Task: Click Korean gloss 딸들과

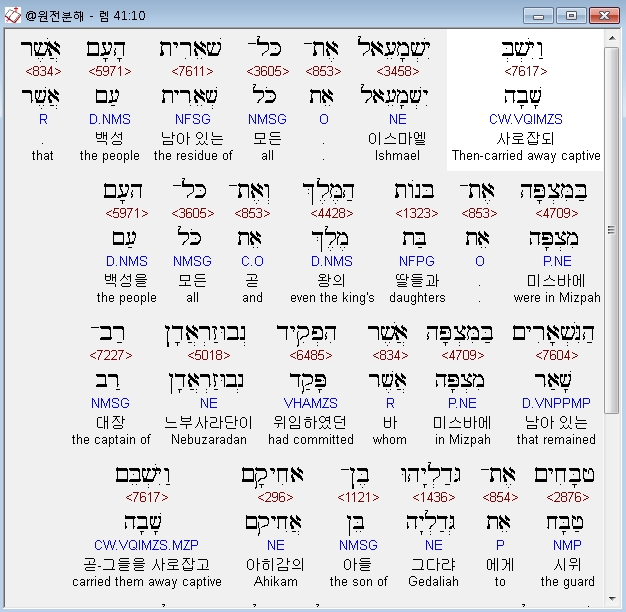Action: (x=417, y=280)
